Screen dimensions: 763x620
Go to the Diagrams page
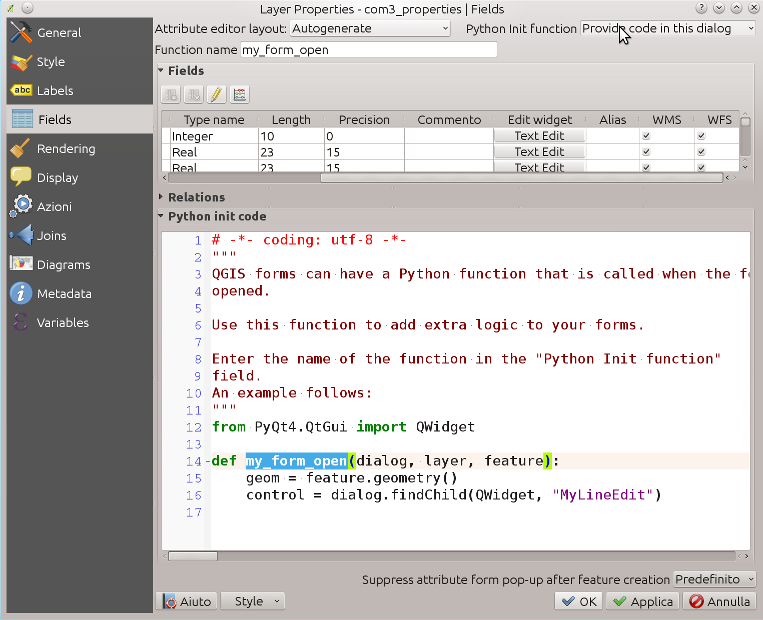pos(79,264)
